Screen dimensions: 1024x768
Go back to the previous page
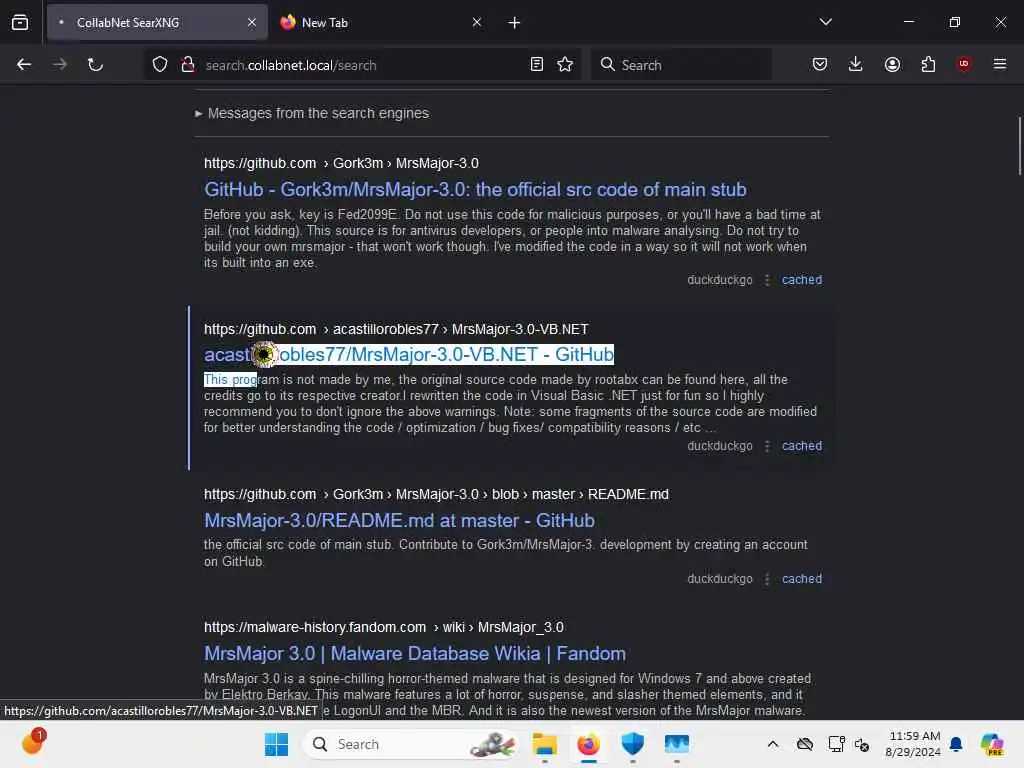click(24, 64)
